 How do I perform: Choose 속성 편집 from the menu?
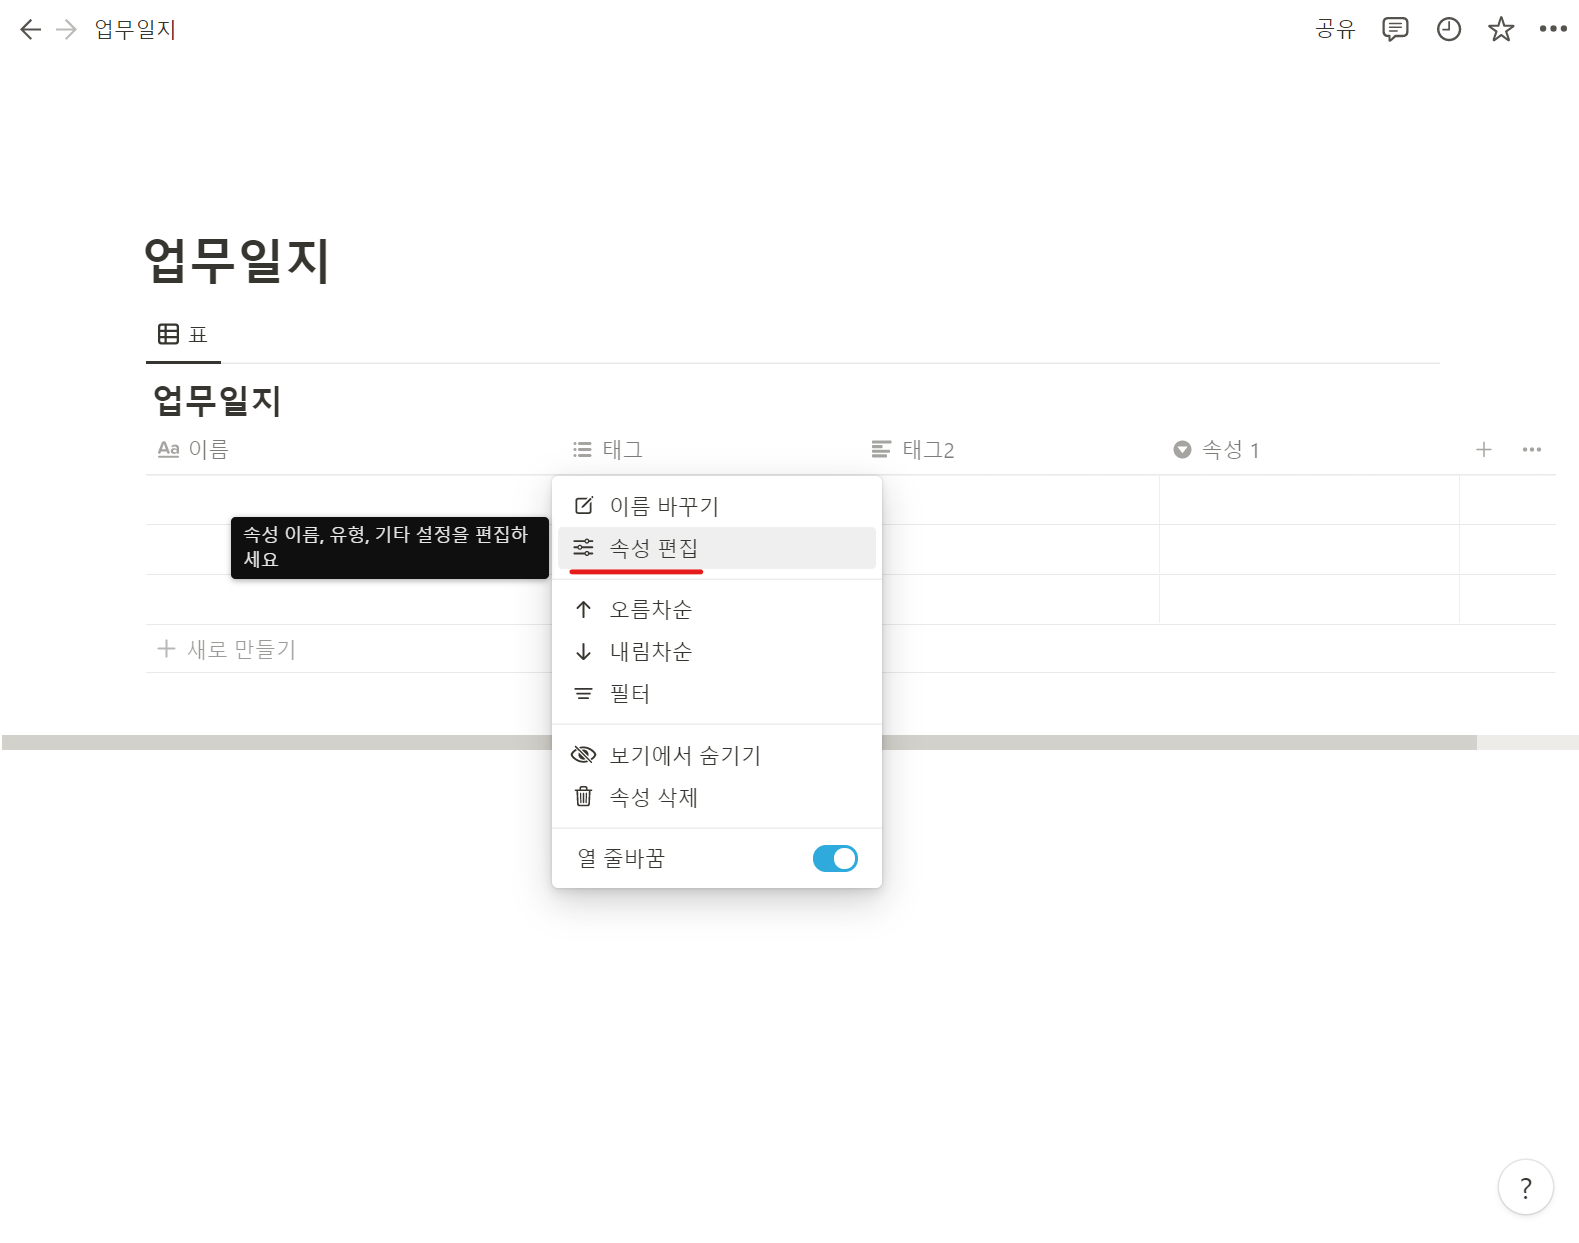tap(717, 548)
